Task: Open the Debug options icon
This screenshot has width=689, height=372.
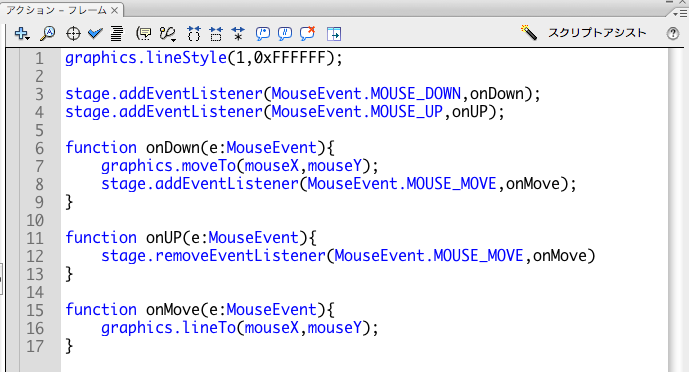Action: click(x=167, y=34)
